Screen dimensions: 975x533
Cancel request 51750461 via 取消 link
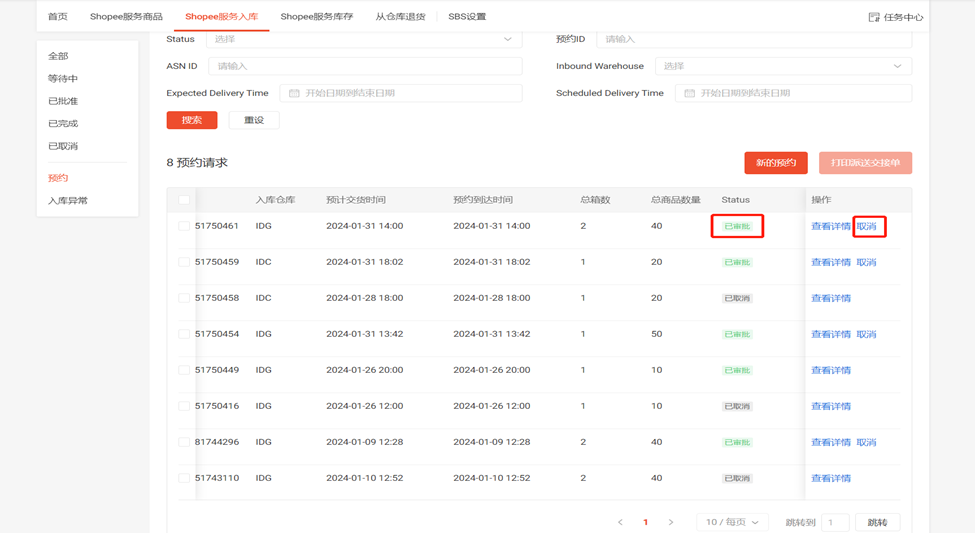coord(866,226)
